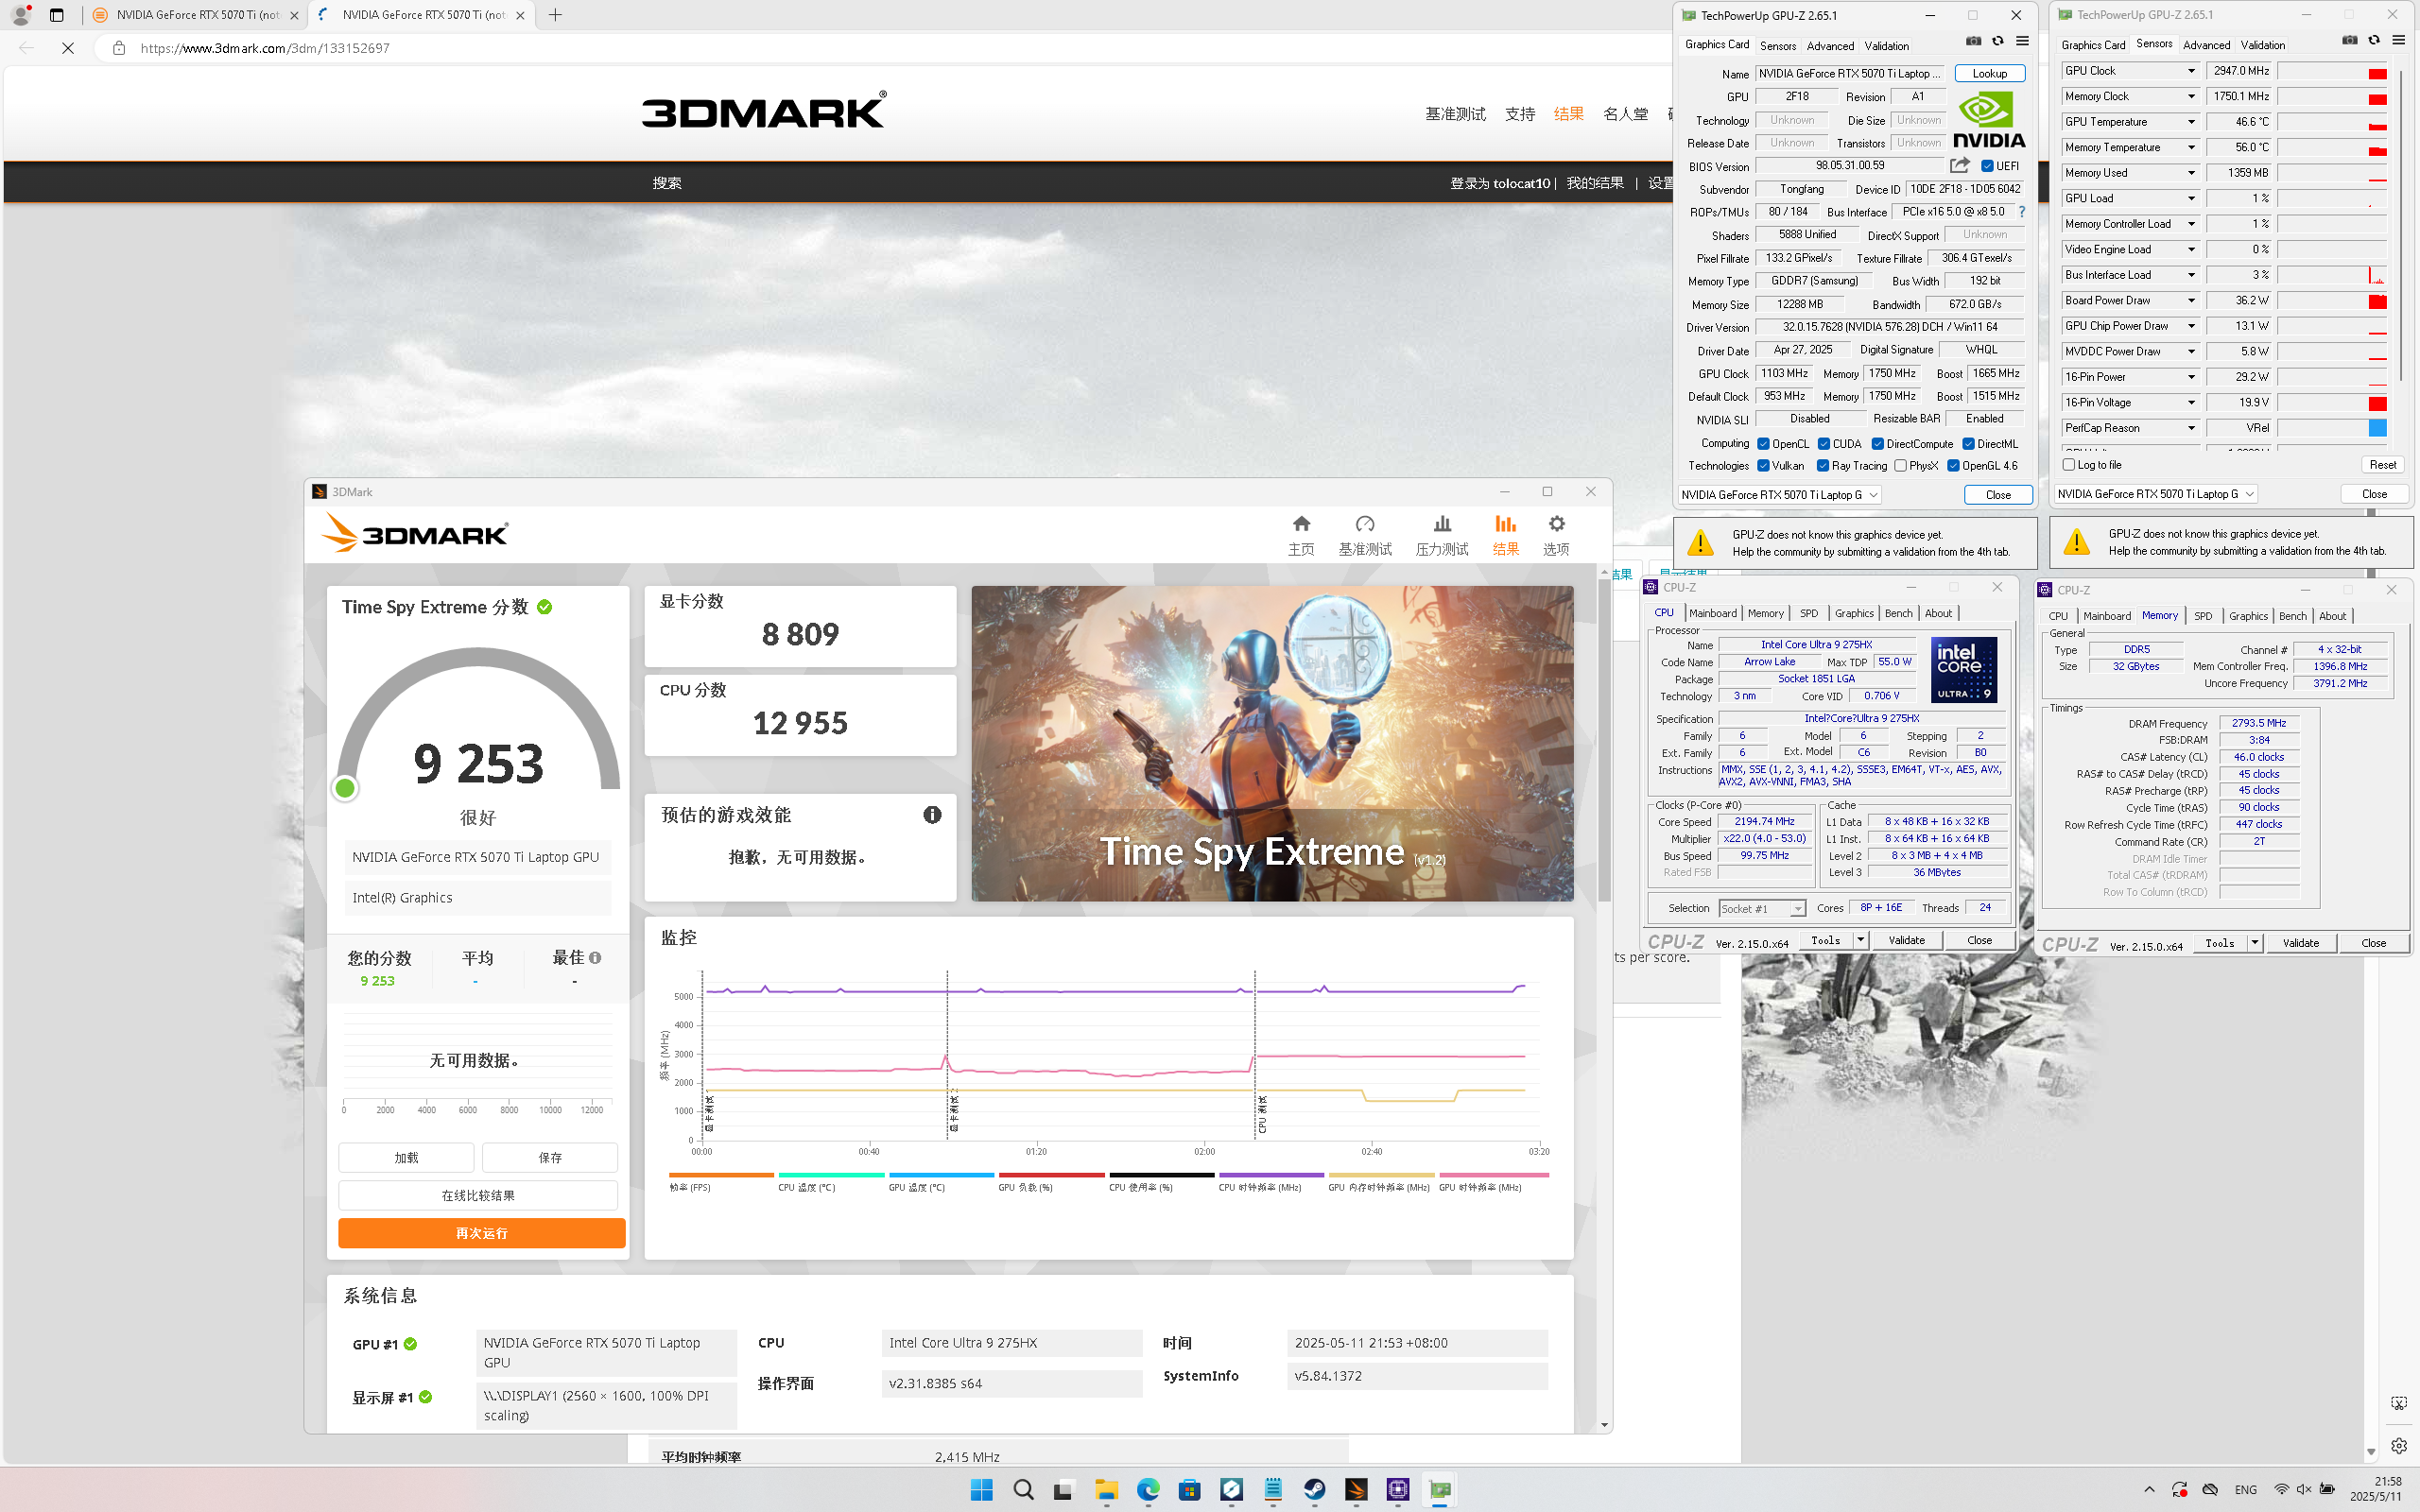Screen dimensions: 2420x1512
Task: Enable the Log to file checkbox
Action: pos(2069,465)
